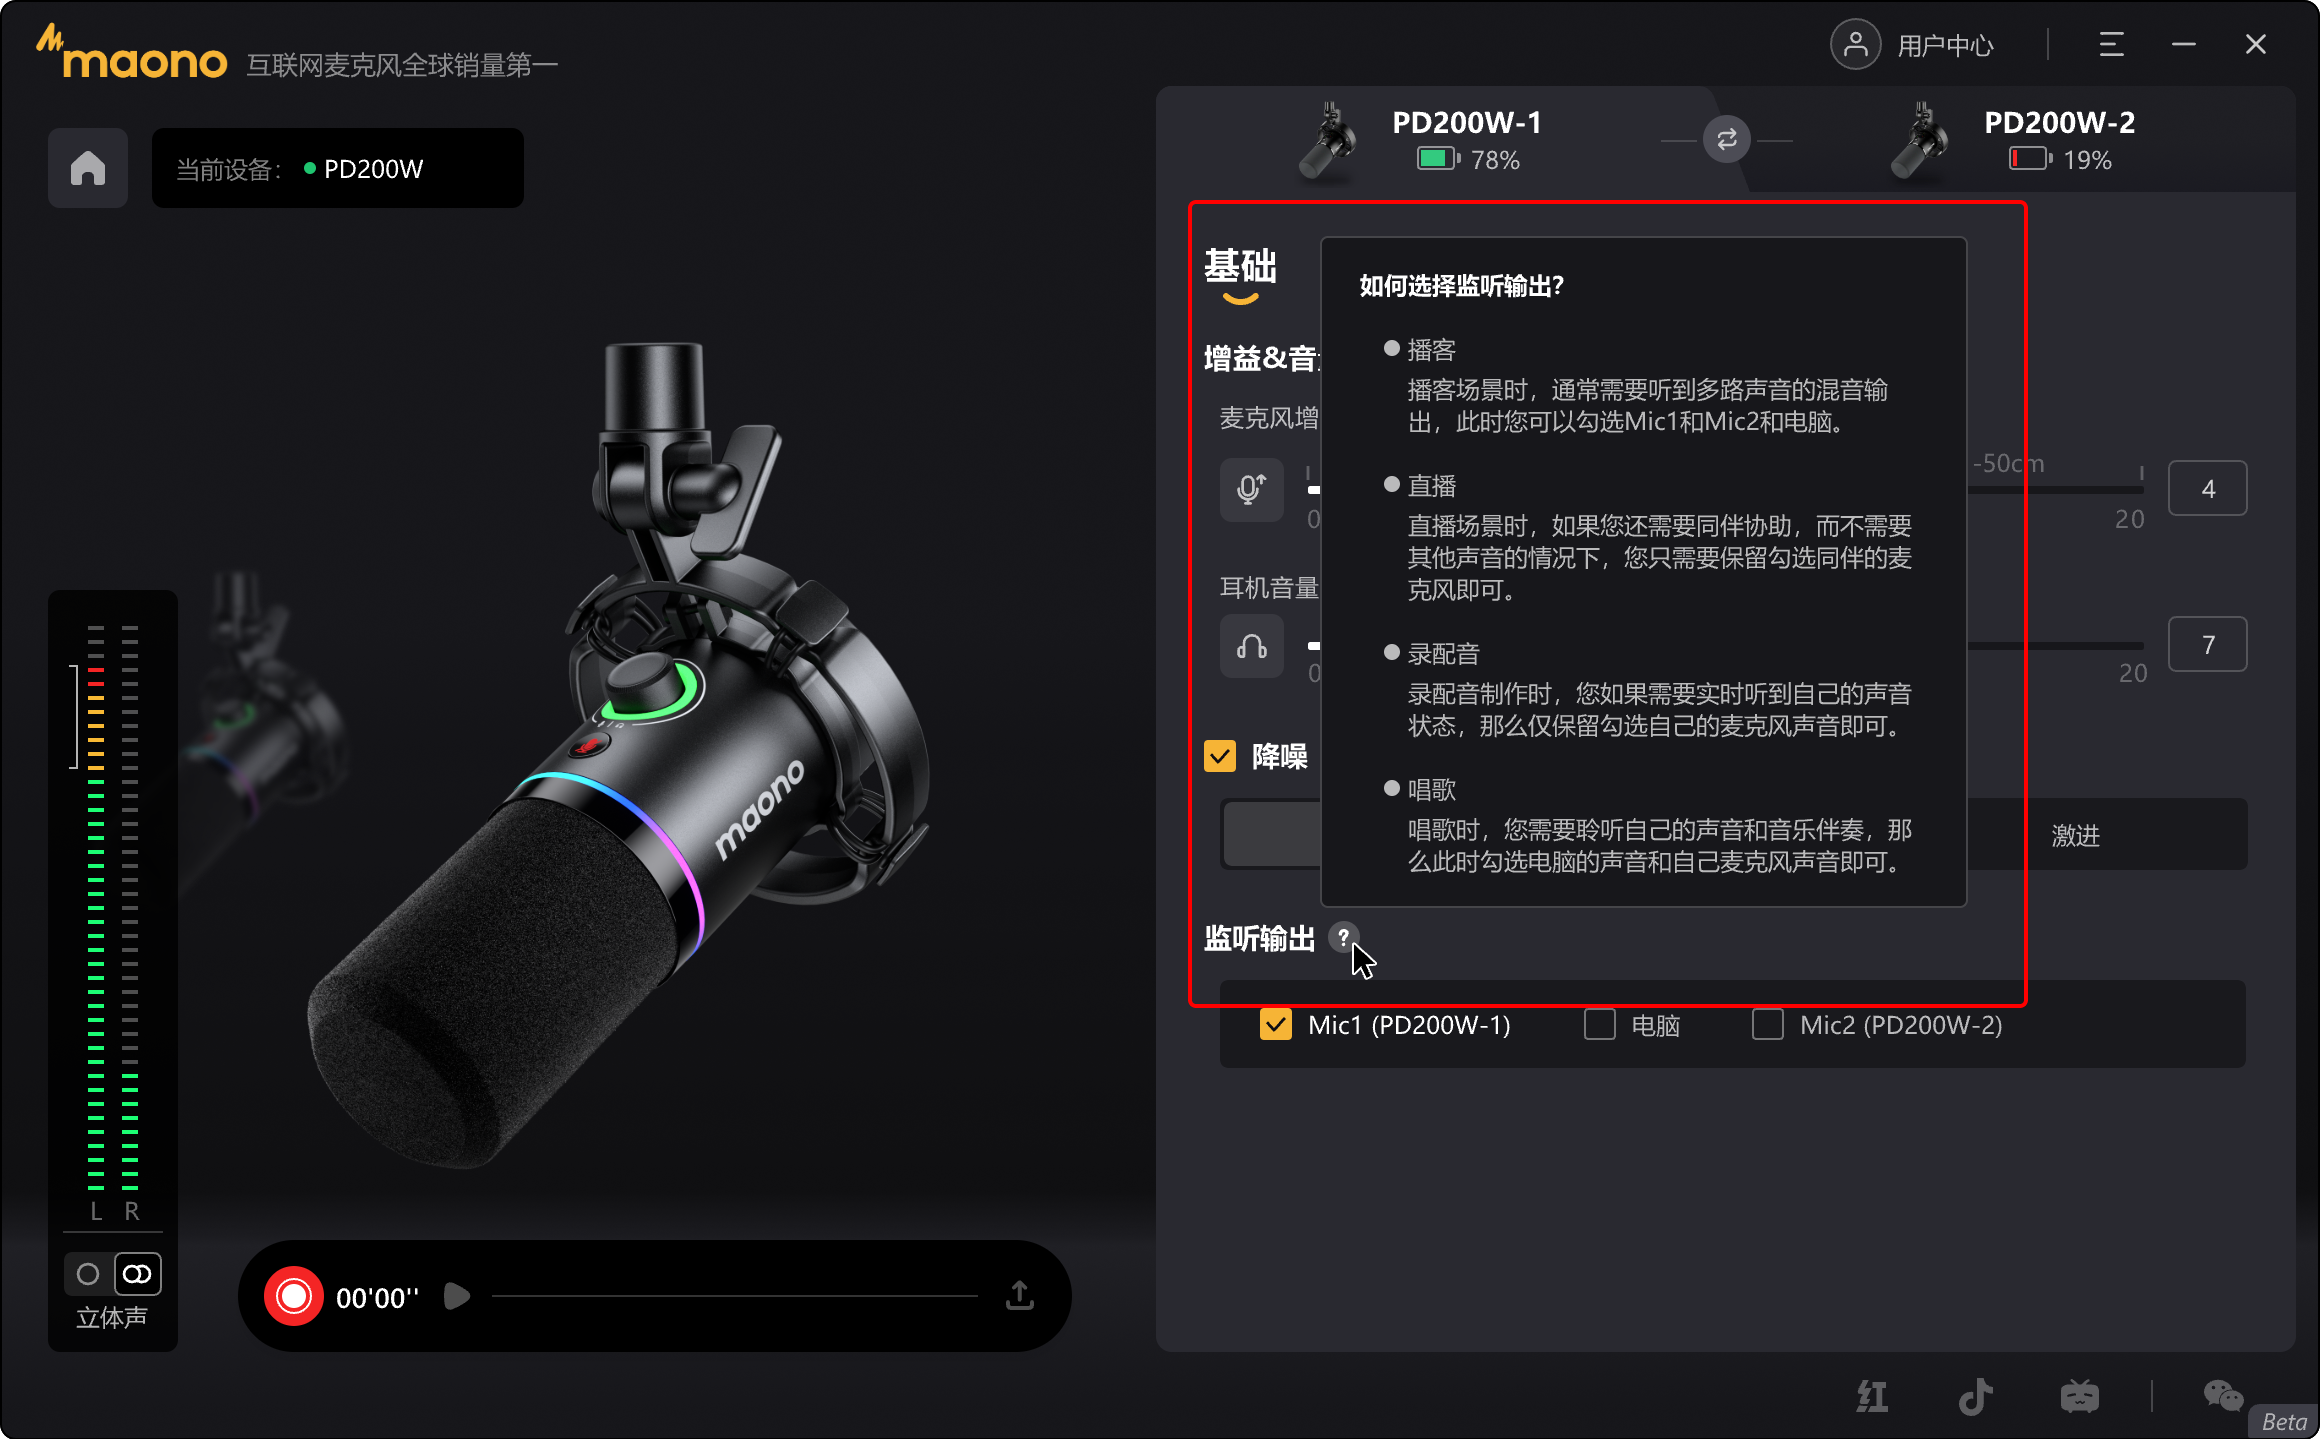The width and height of the screenshot is (2320, 1439).
Task: Open the 当前设备 PD200W device selector
Action: 338,168
